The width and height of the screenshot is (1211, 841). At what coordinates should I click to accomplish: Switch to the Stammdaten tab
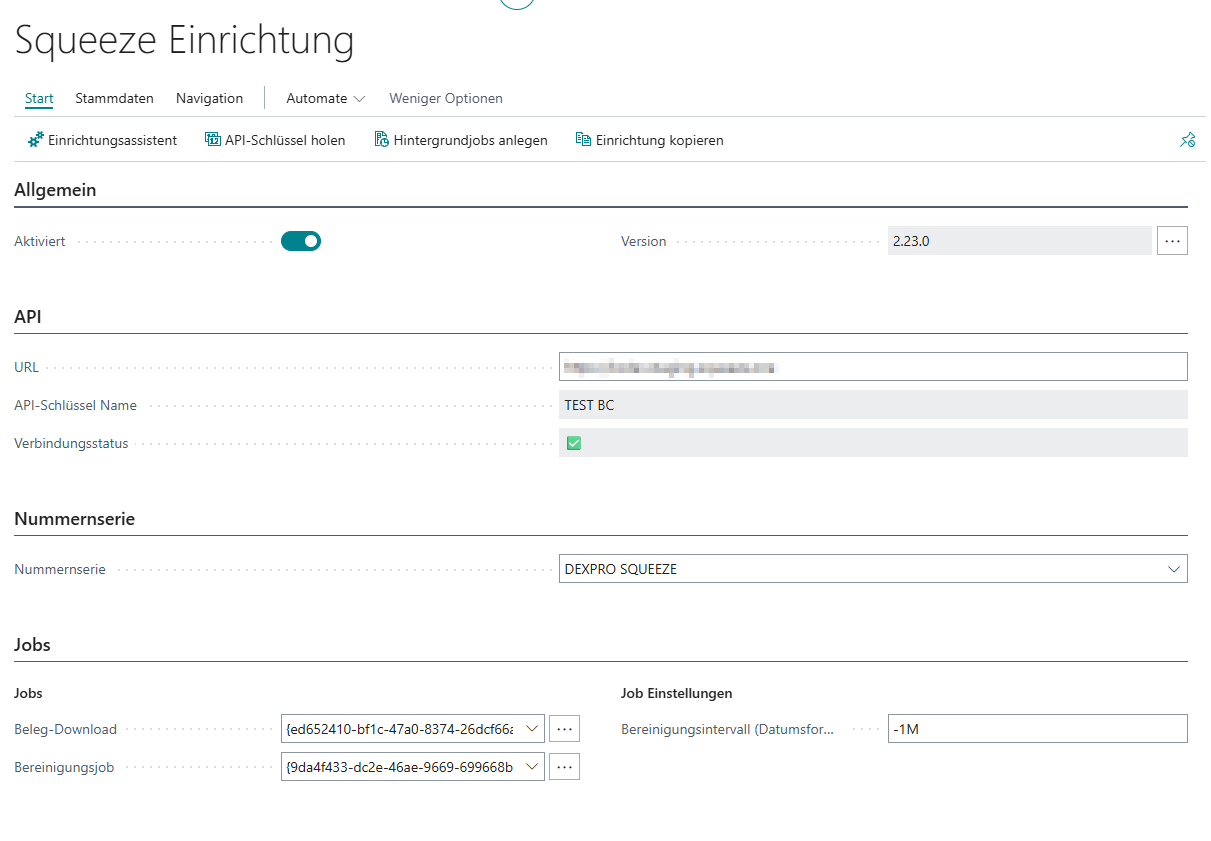coord(114,99)
